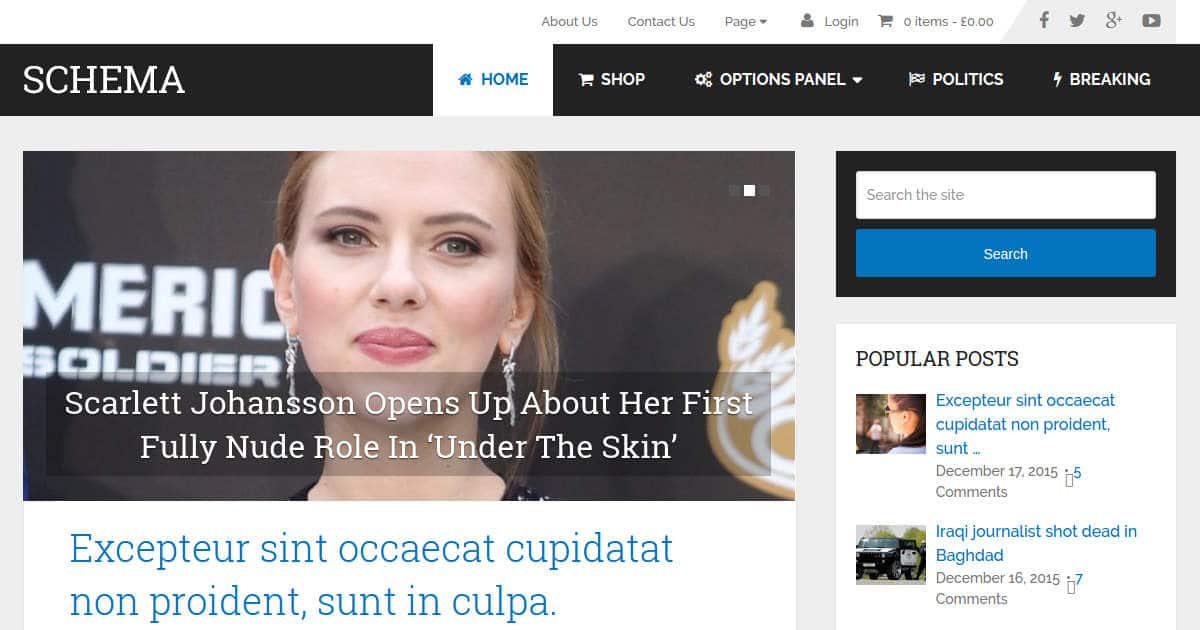The image size is (1200, 630).
Task: Click the December 17, 2015 date text
Action: point(997,471)
